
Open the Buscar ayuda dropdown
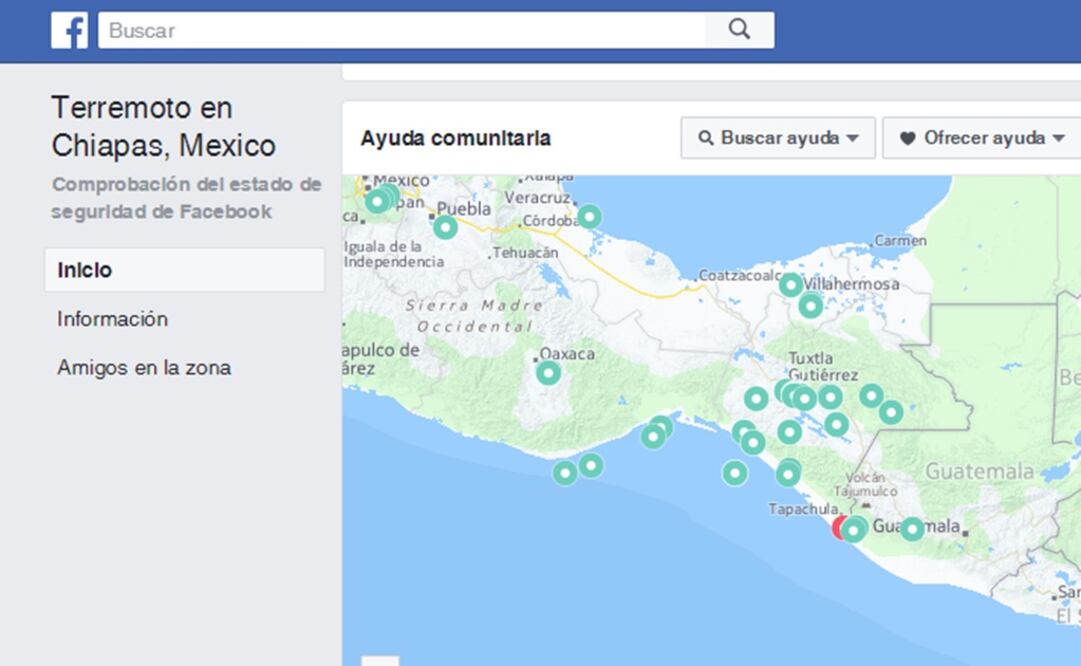tap(778, 138)
